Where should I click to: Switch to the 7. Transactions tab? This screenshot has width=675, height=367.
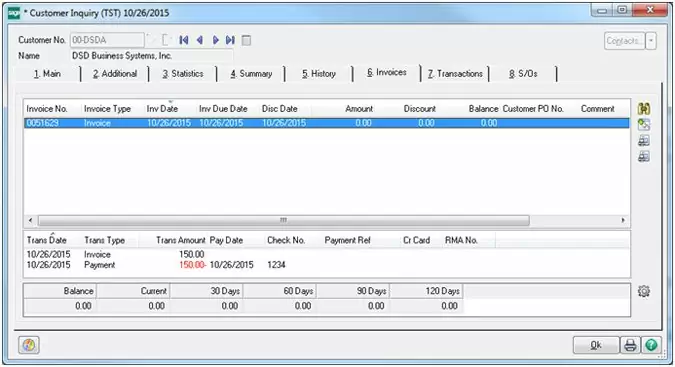pos(455,74)
